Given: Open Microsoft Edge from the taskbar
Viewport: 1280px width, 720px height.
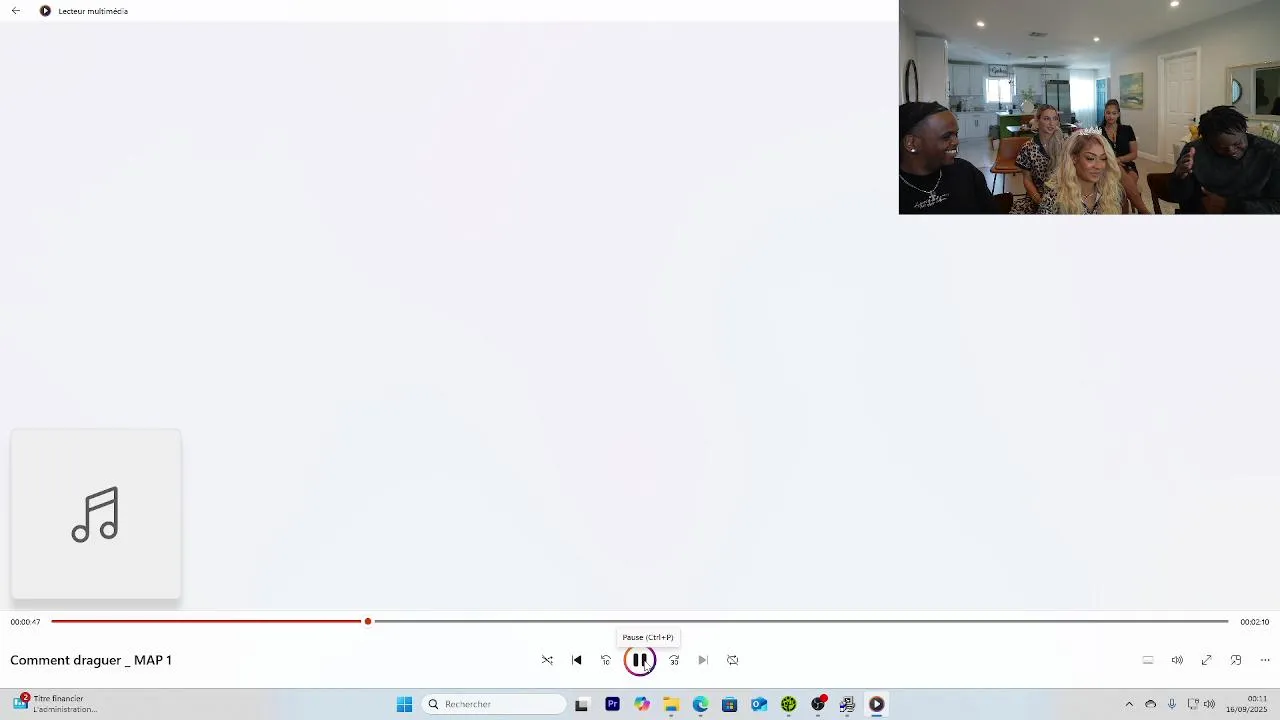Looking at the screenshot, I should [x=700, y=704].
